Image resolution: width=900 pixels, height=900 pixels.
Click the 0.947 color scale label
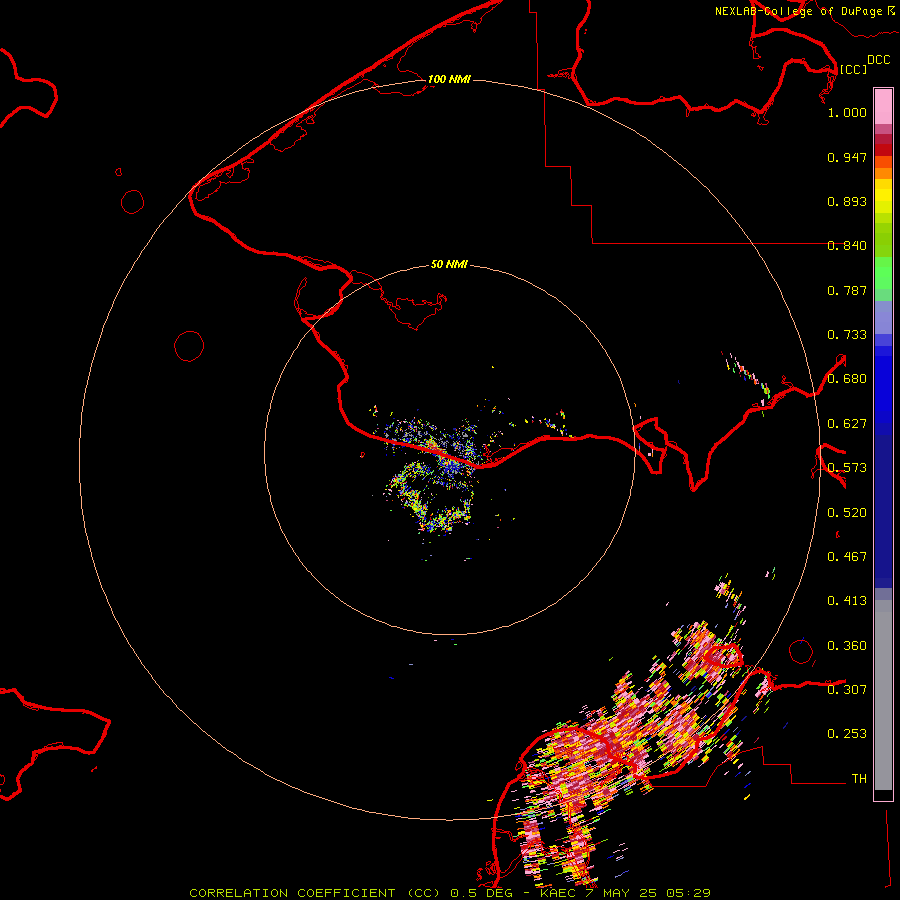click(847, 157)
